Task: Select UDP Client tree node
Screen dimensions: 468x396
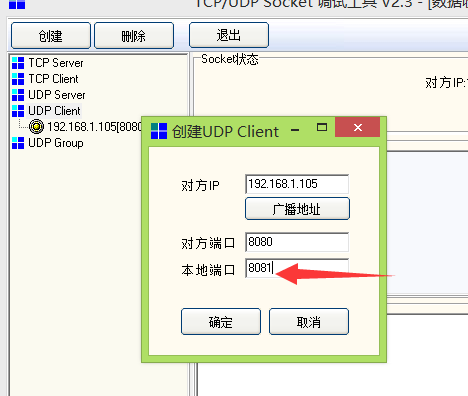Action: click(54, 111)
